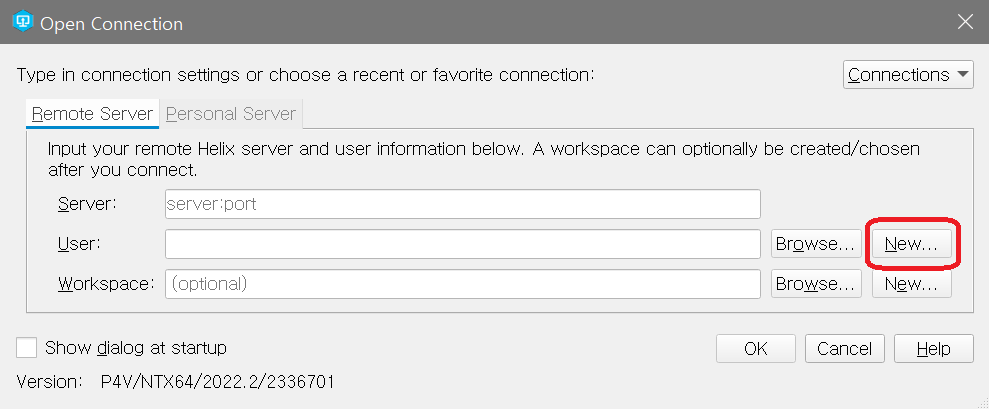Click the P4V icon in the title bar
Image resolution: width=989 pixels, height=409 pixels.
click(23, 21)
